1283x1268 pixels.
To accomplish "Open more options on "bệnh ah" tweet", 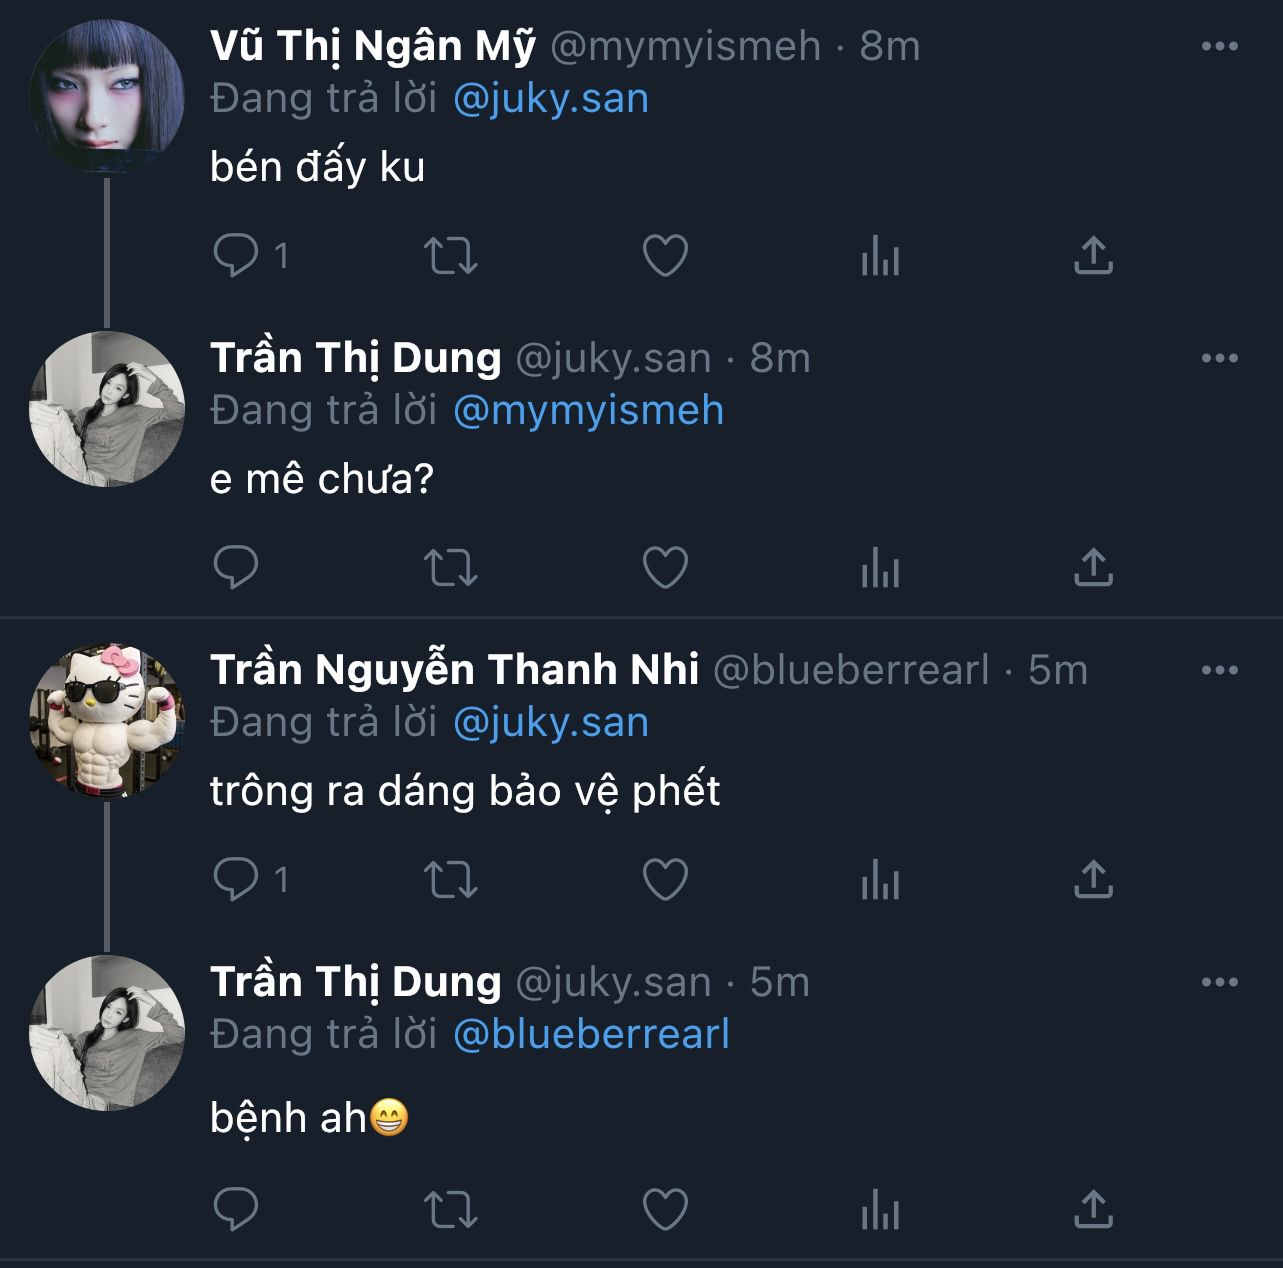I will tap(1219, 982).
